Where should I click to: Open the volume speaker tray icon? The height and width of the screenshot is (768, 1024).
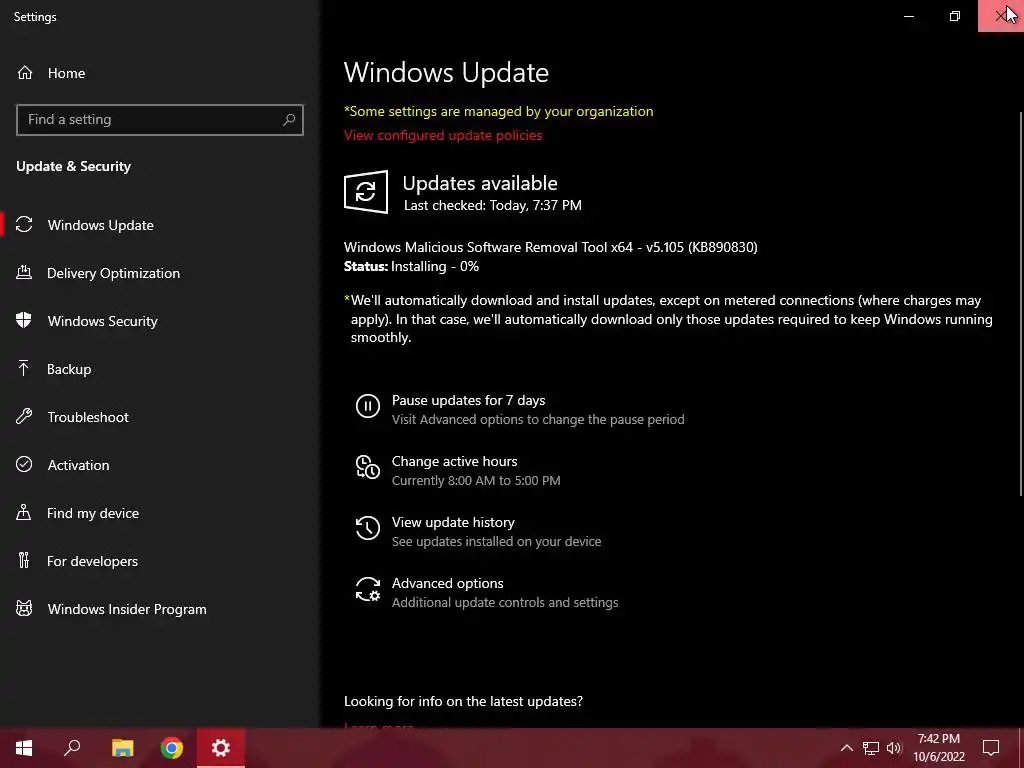pos(894,748)
